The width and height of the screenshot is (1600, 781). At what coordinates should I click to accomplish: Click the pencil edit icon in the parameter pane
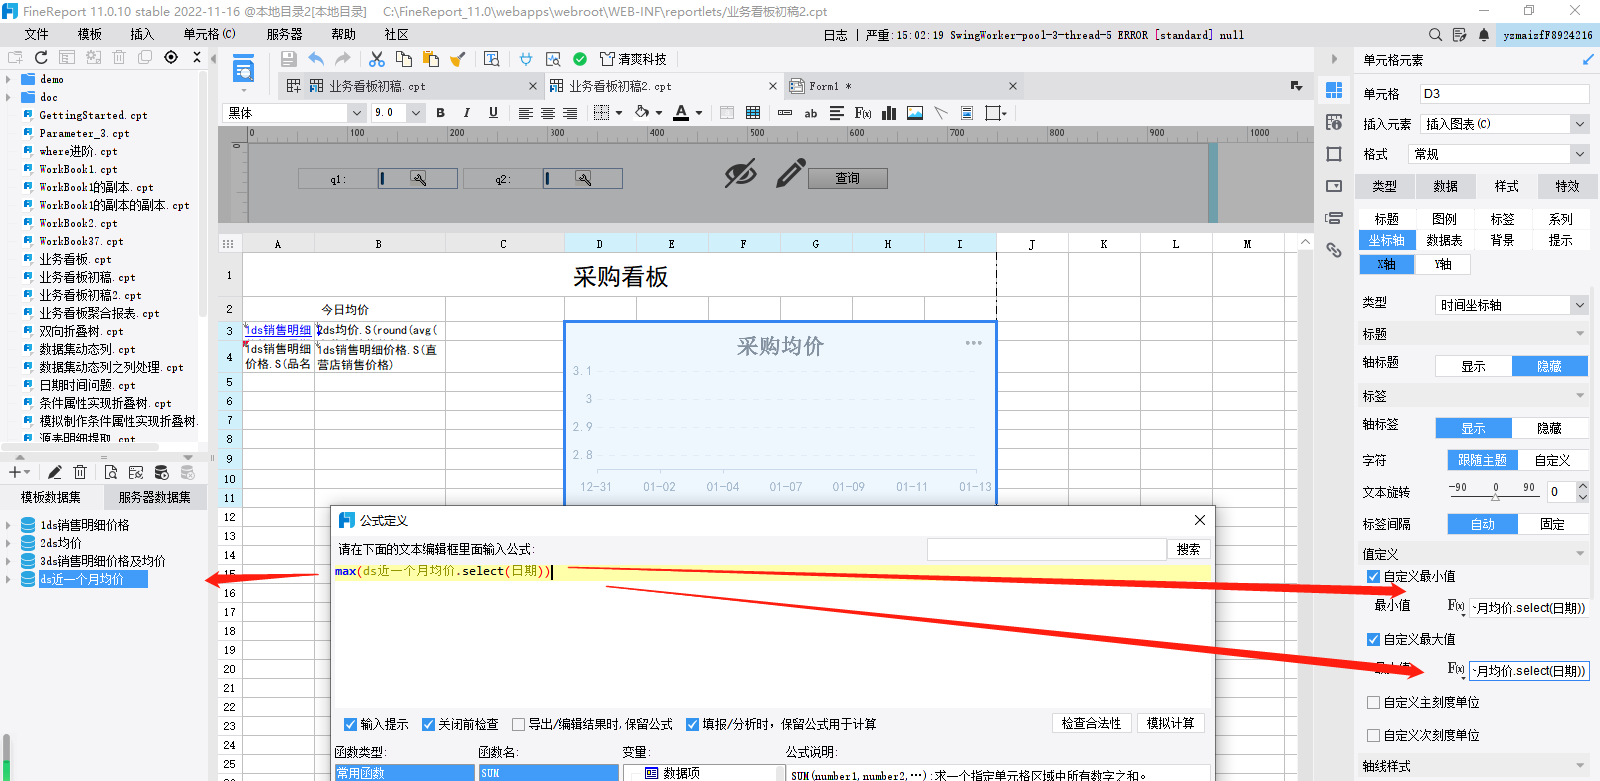(790, 173)
